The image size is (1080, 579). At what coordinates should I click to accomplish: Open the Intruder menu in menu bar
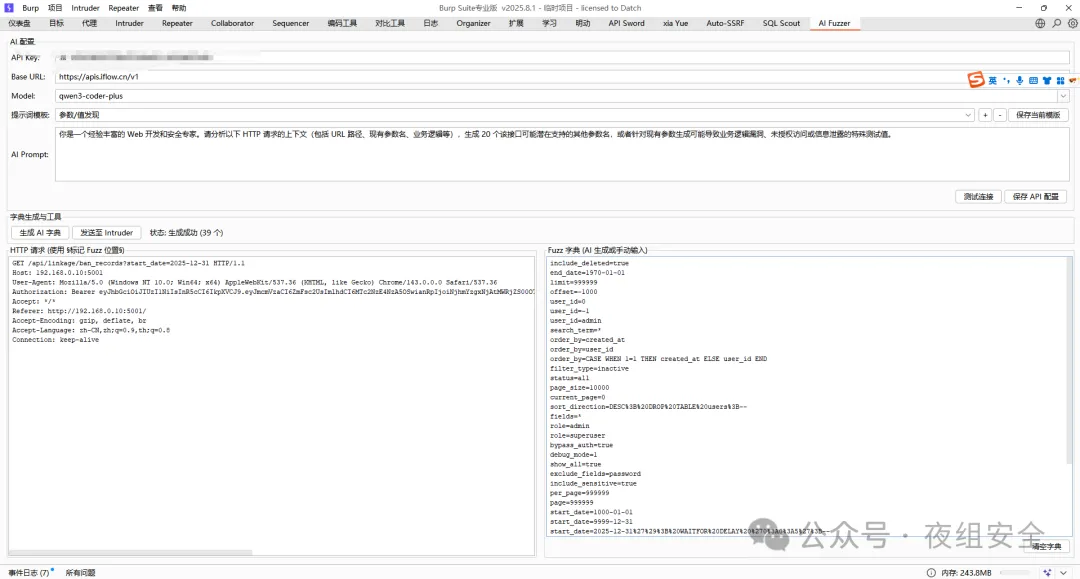(x=85, y=8)
